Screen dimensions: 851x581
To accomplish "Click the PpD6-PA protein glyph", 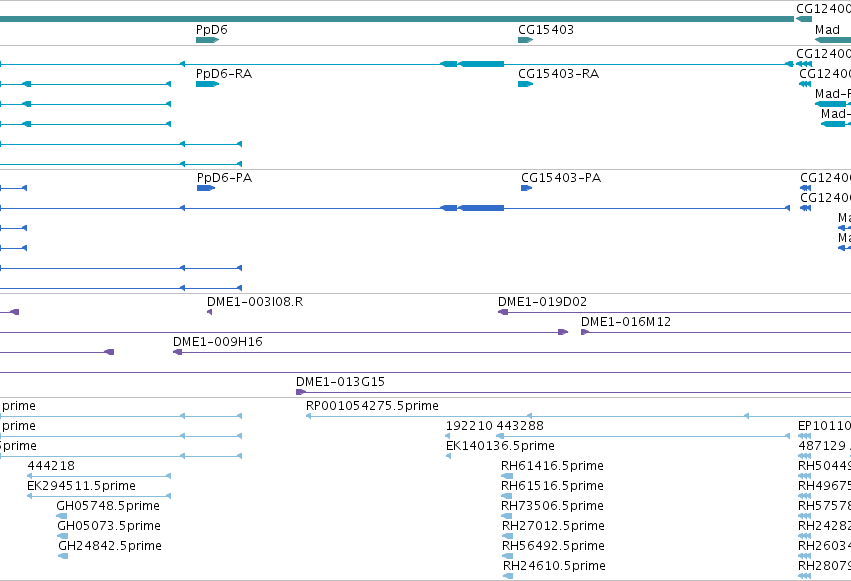I will 206,188.
